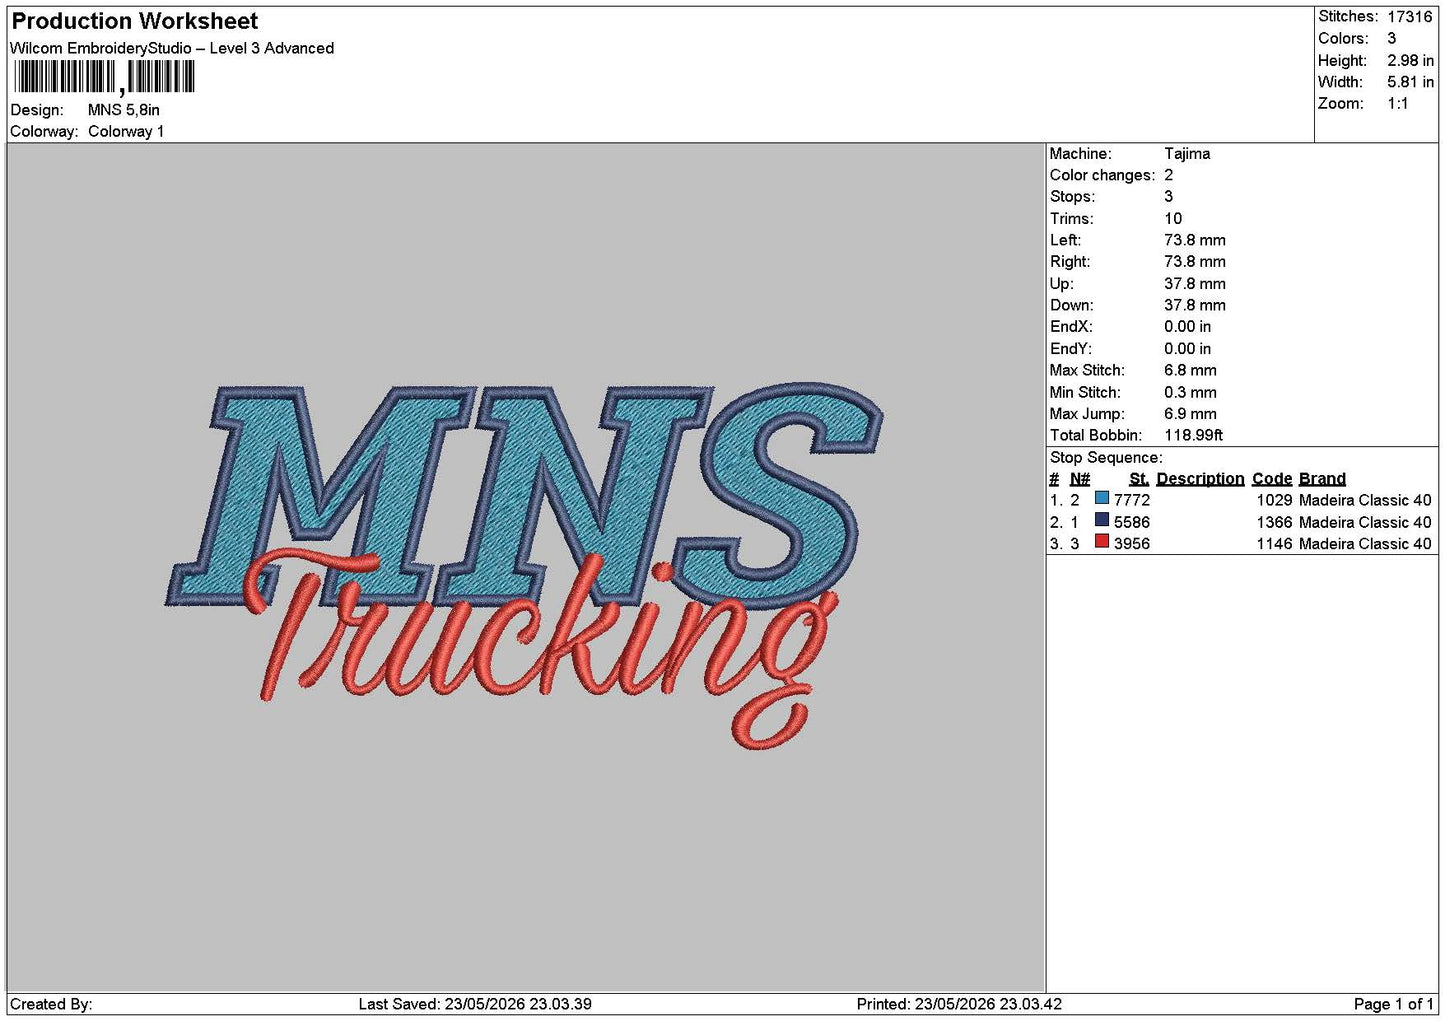The width and height of the screenshot is (1445, 1021).
Task: Click the height value '2.98 in'
Action: pos(1410,61)
